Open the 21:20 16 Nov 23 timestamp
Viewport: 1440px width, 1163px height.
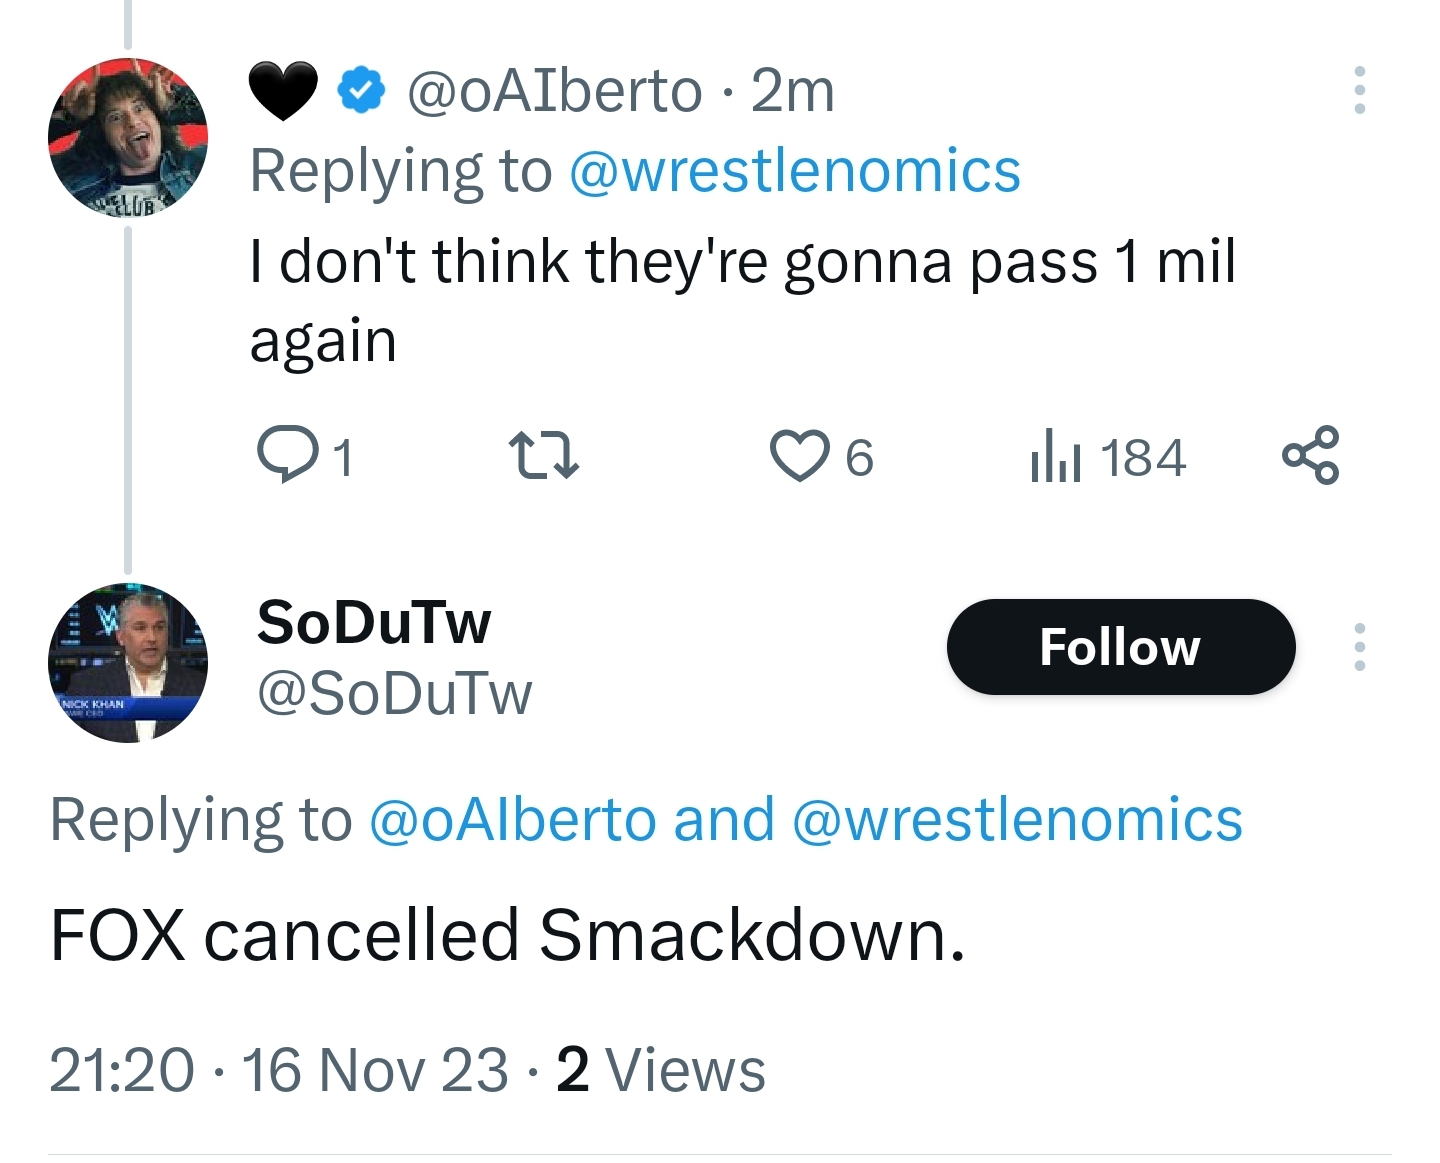(278, 1070)
